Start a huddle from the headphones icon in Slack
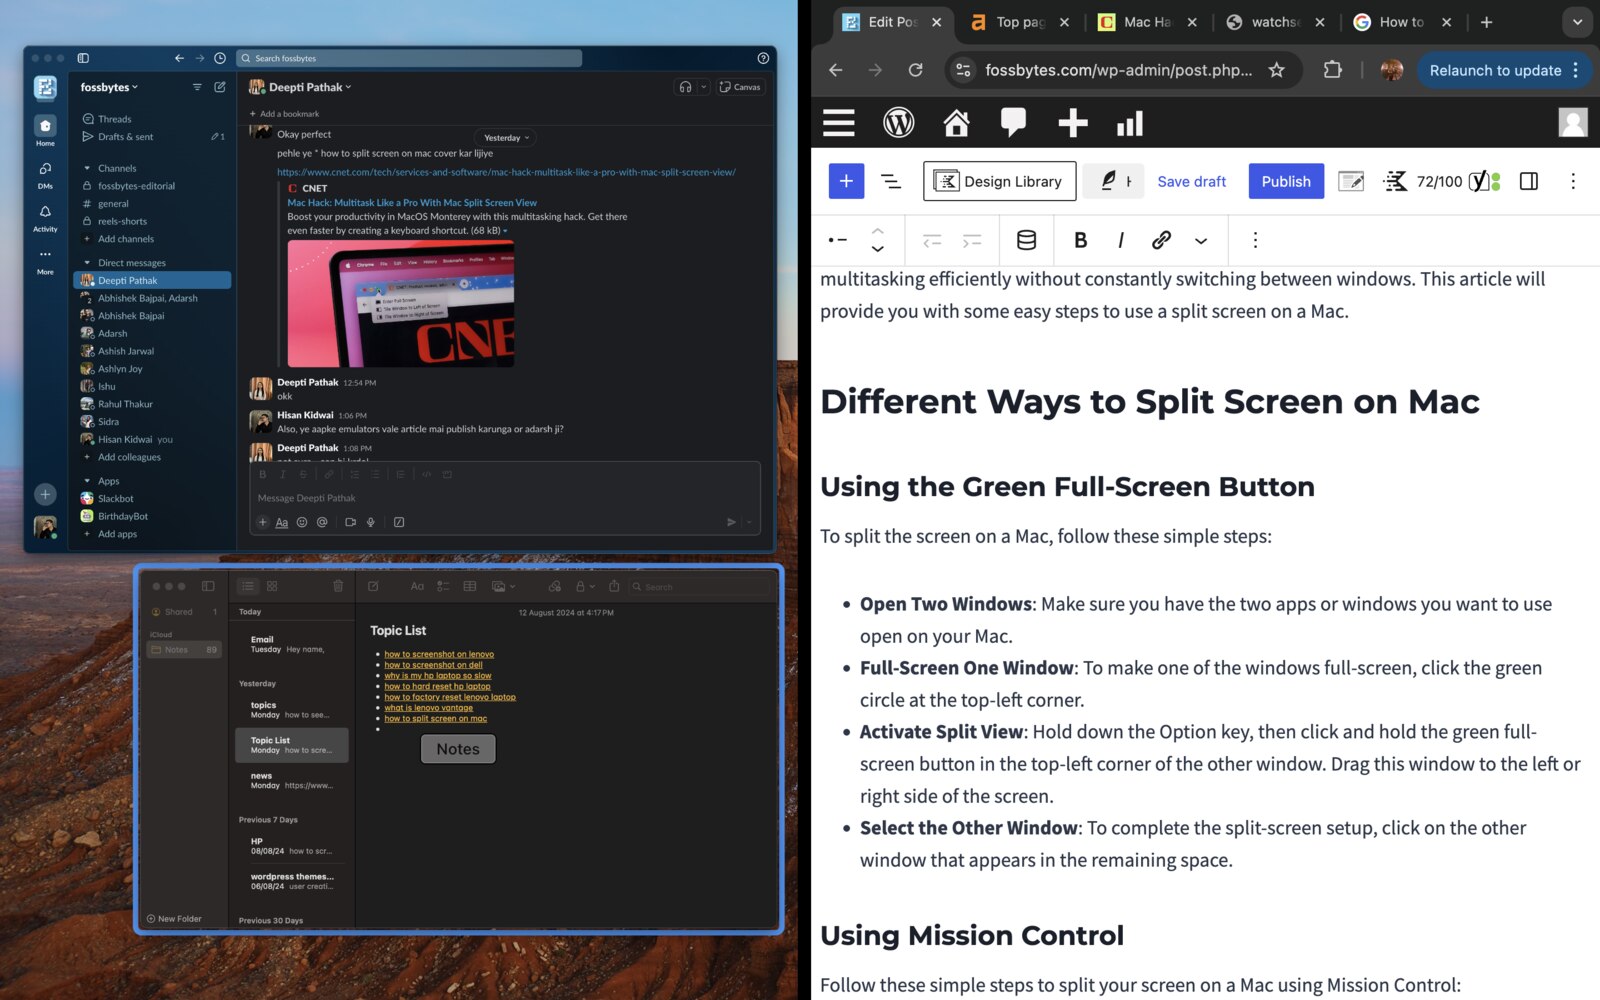Screen dimensions: 1600x1000 pyautogui.click(x=686, y=87)
